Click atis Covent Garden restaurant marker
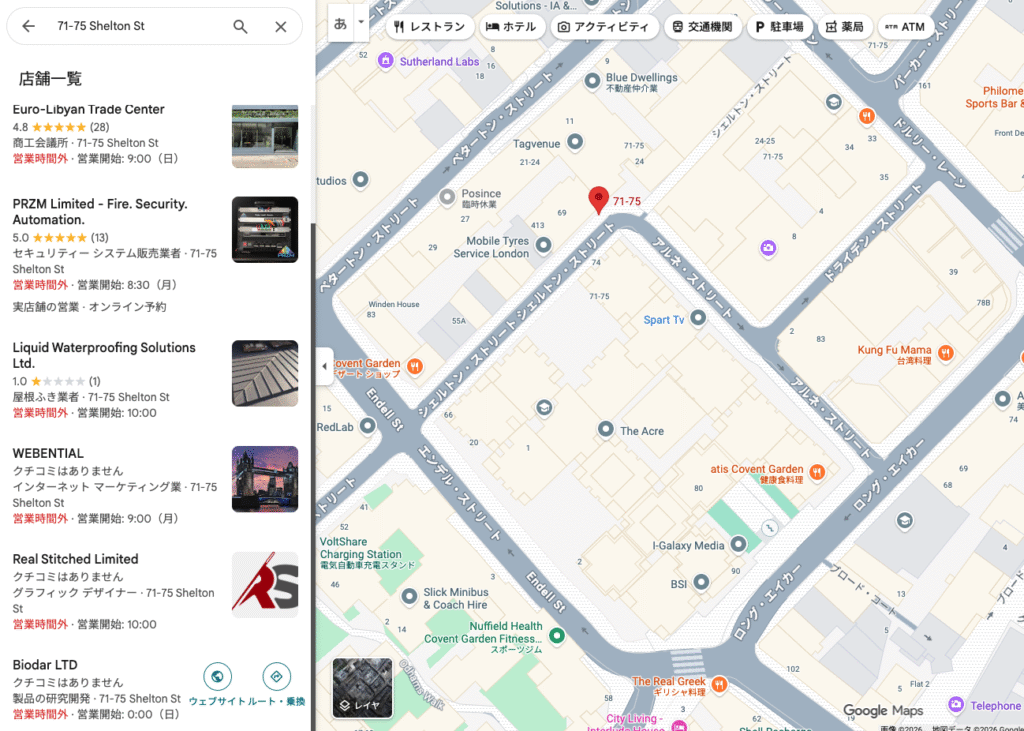The width and height of the screenshot is (1024, 731). [816, 472]
